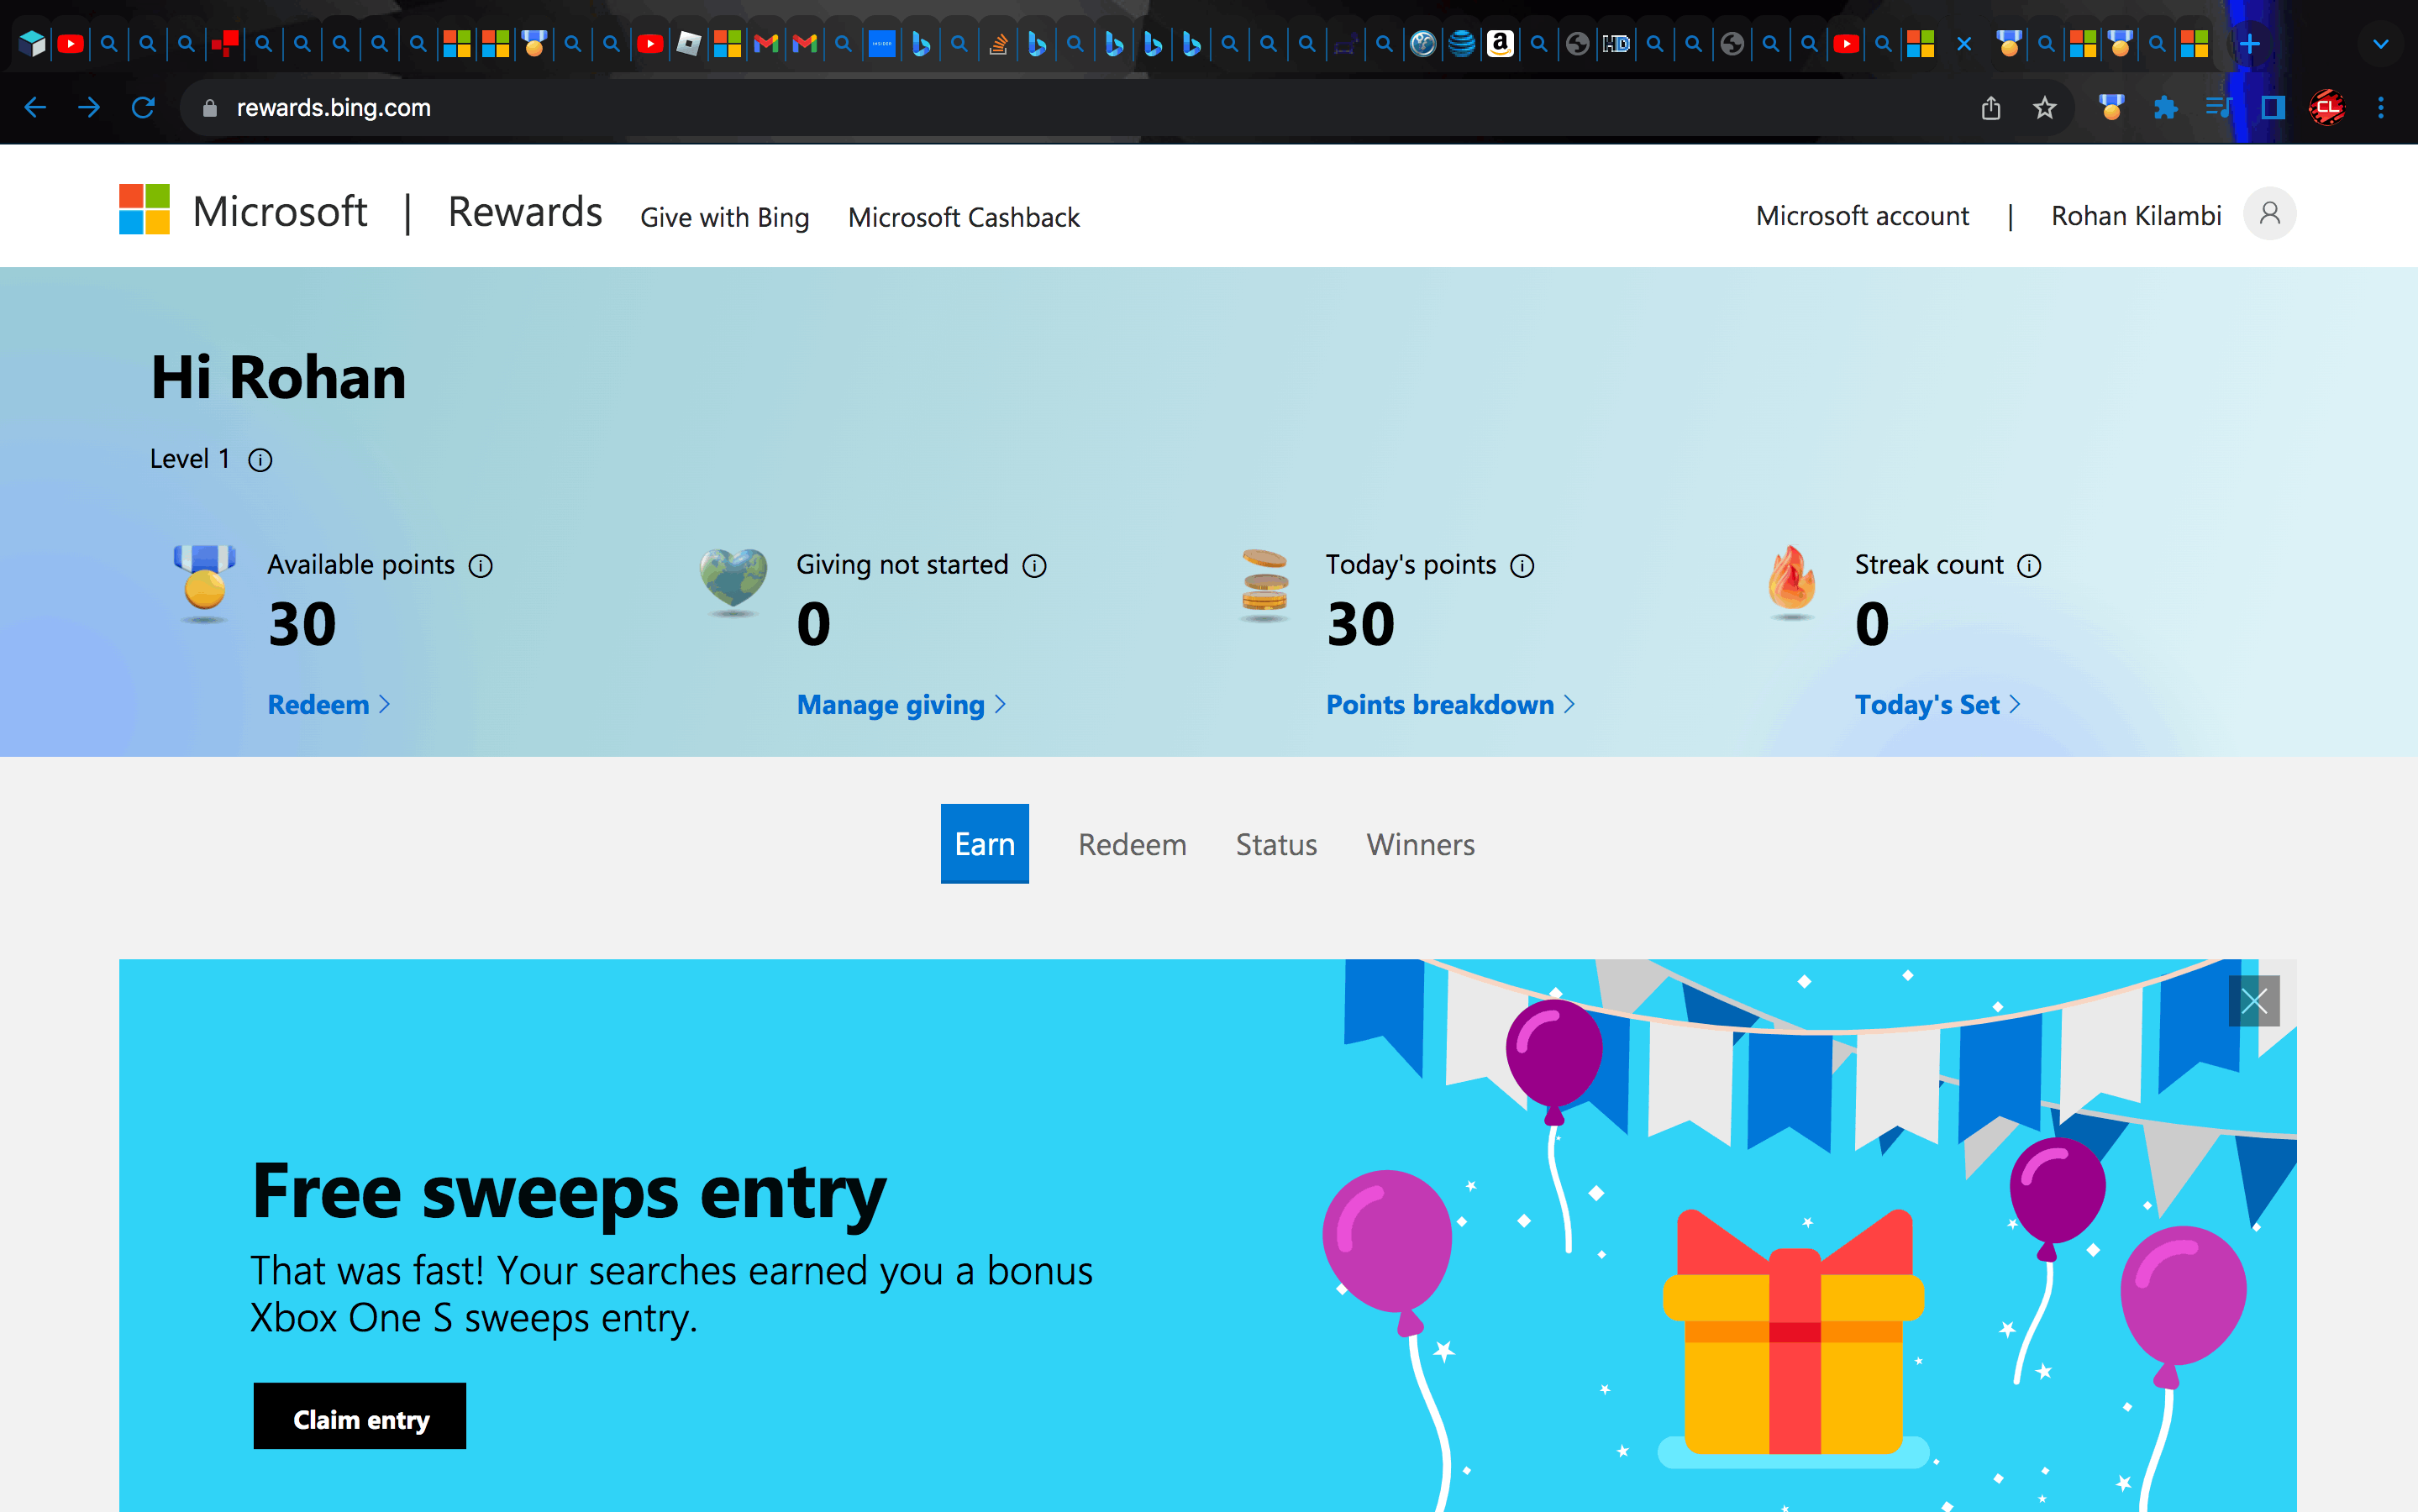Toggle the browser side panel icon
The image size is (2418, 1512).
pos(2273,107)
